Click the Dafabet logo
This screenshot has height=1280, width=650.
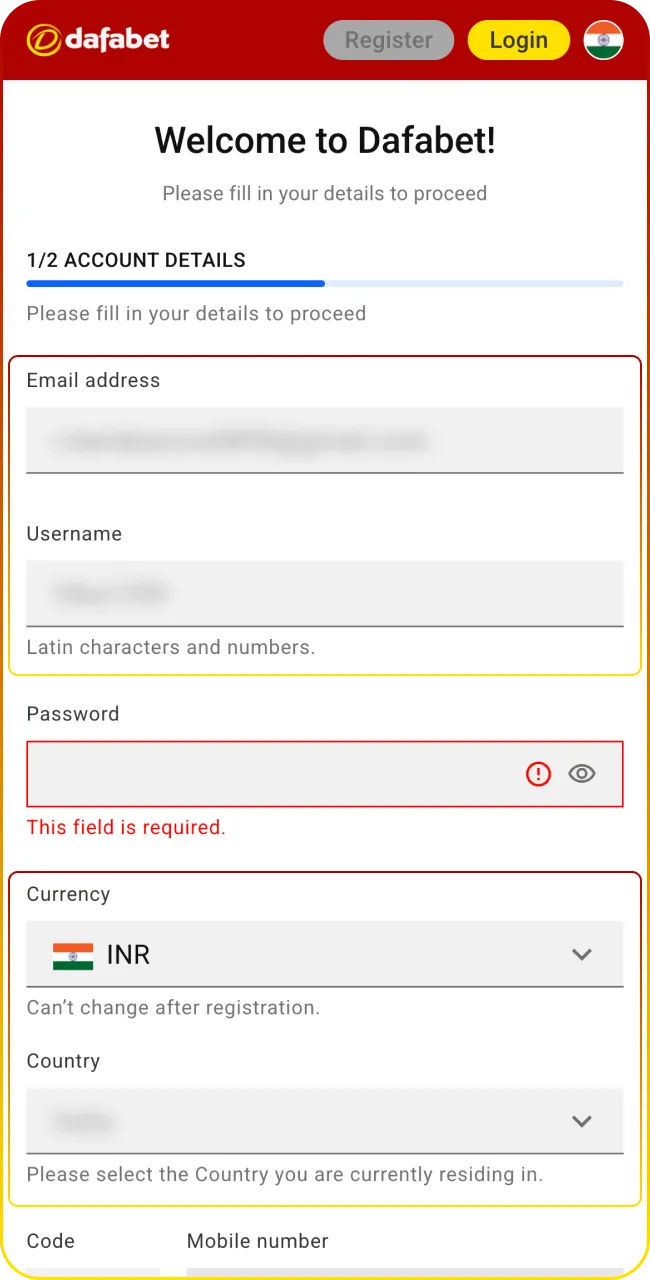(97, 40)
